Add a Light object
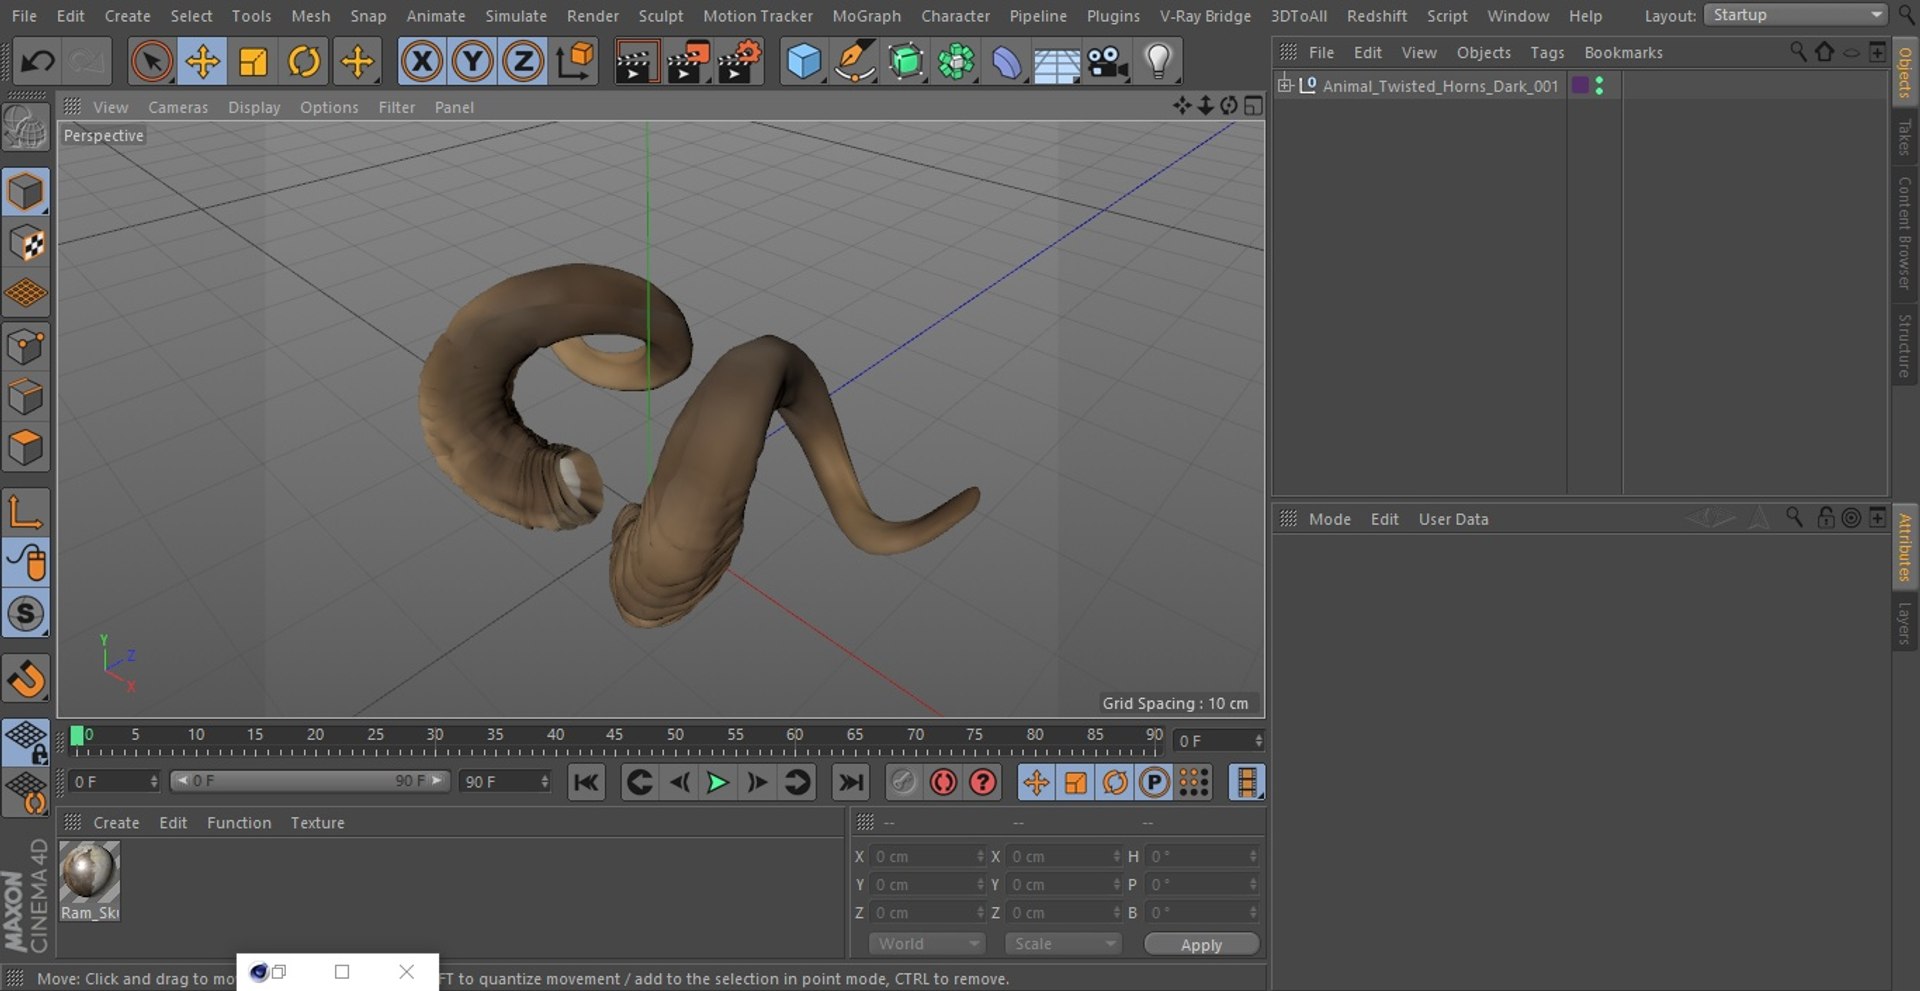Viewport: 1920px width, 991px height. (x=1158, y=62)
